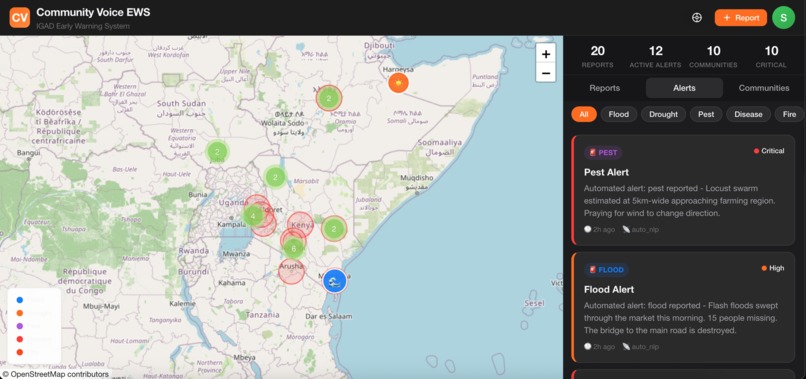
Task: Click the plus Report button
Action: tap(741, 17)
